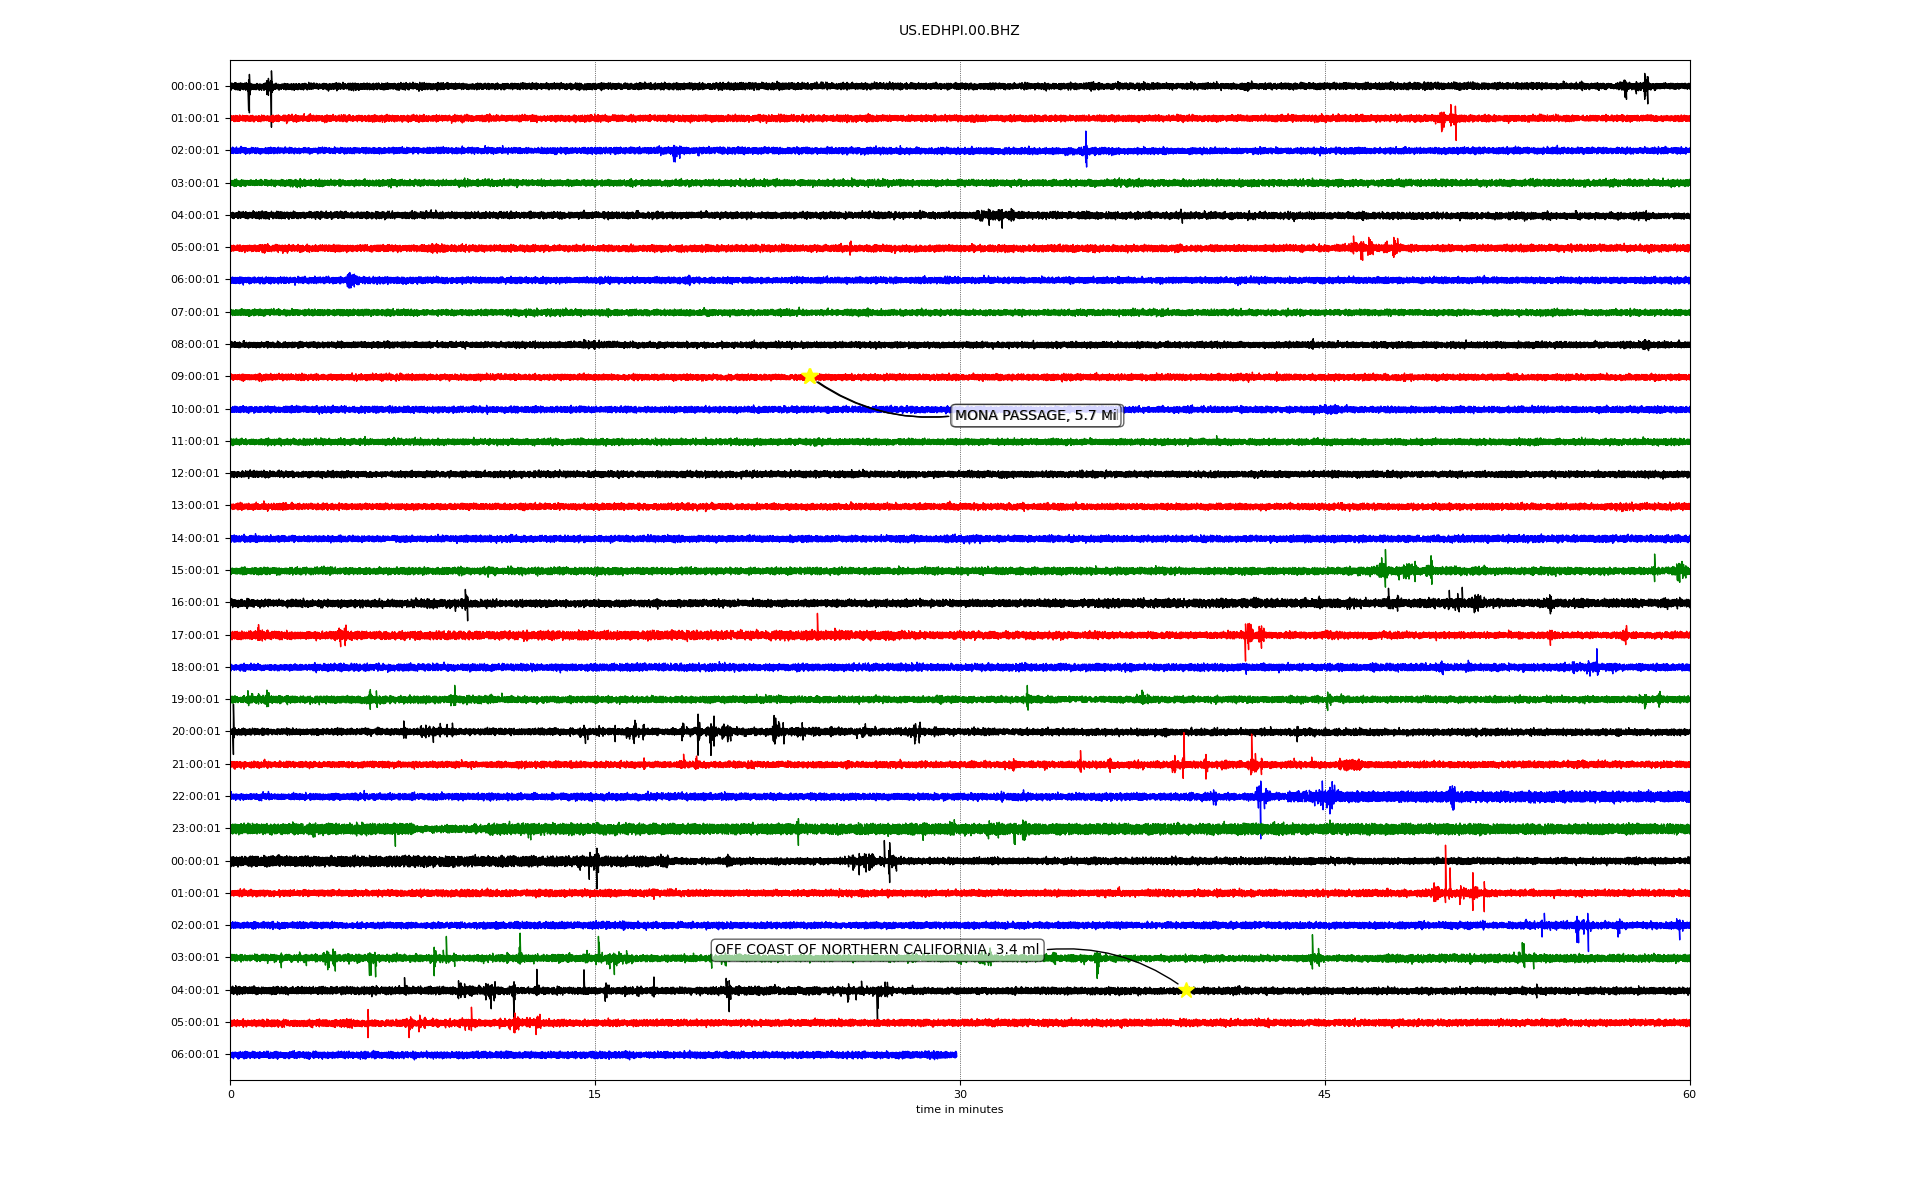
Task: Click the 21:00:01 row label
Action: [x=195, y=765]
